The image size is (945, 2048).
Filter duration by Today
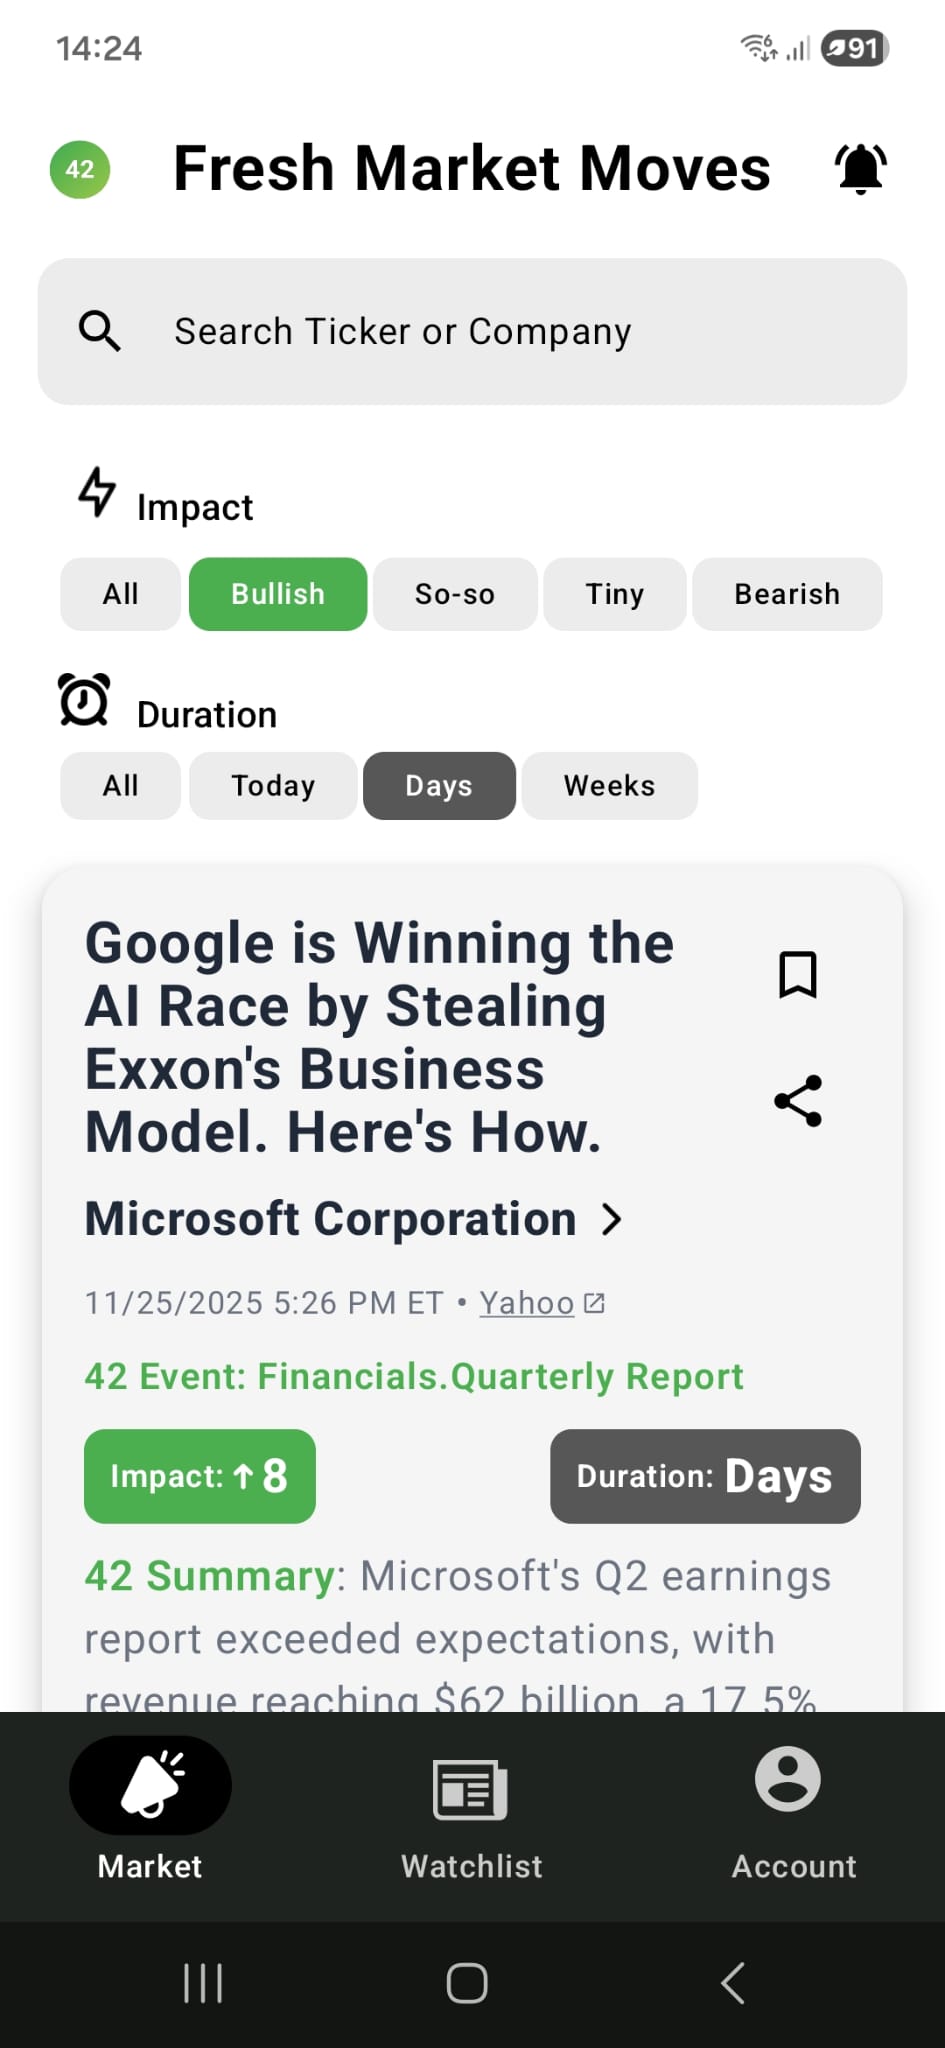click(273, 786)
